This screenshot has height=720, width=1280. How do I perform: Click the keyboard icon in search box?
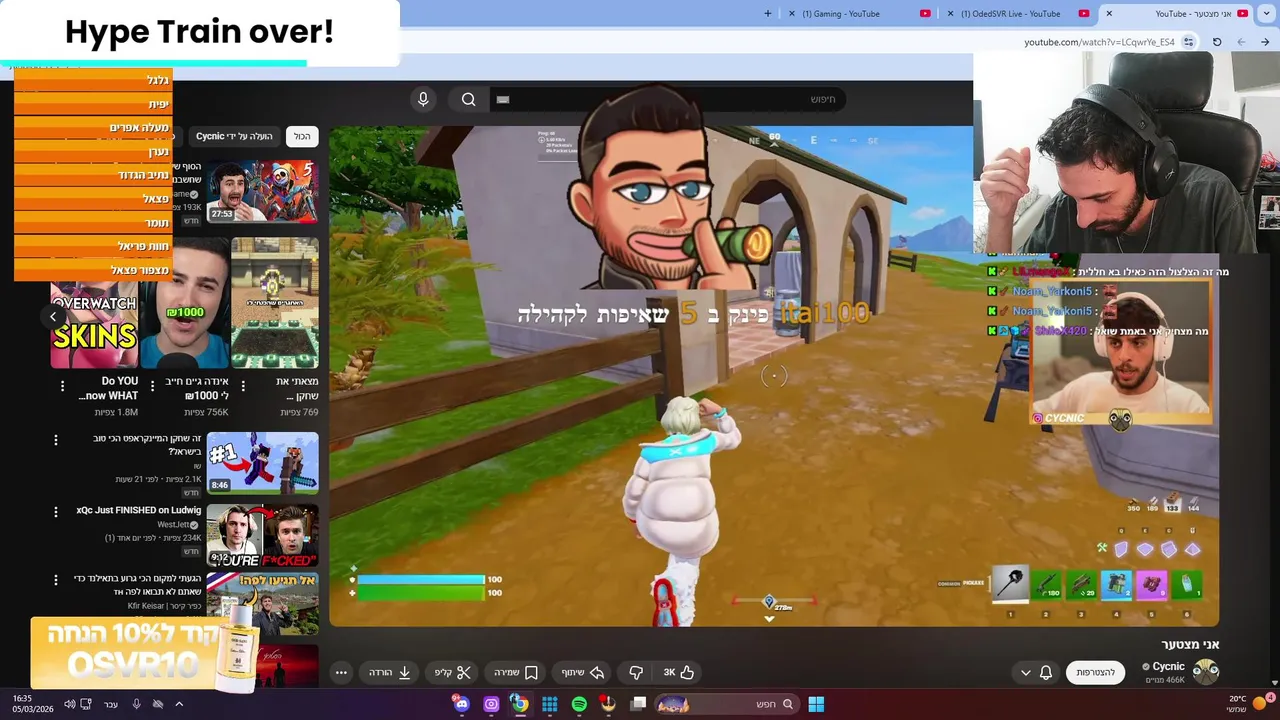tap(503, 99)
